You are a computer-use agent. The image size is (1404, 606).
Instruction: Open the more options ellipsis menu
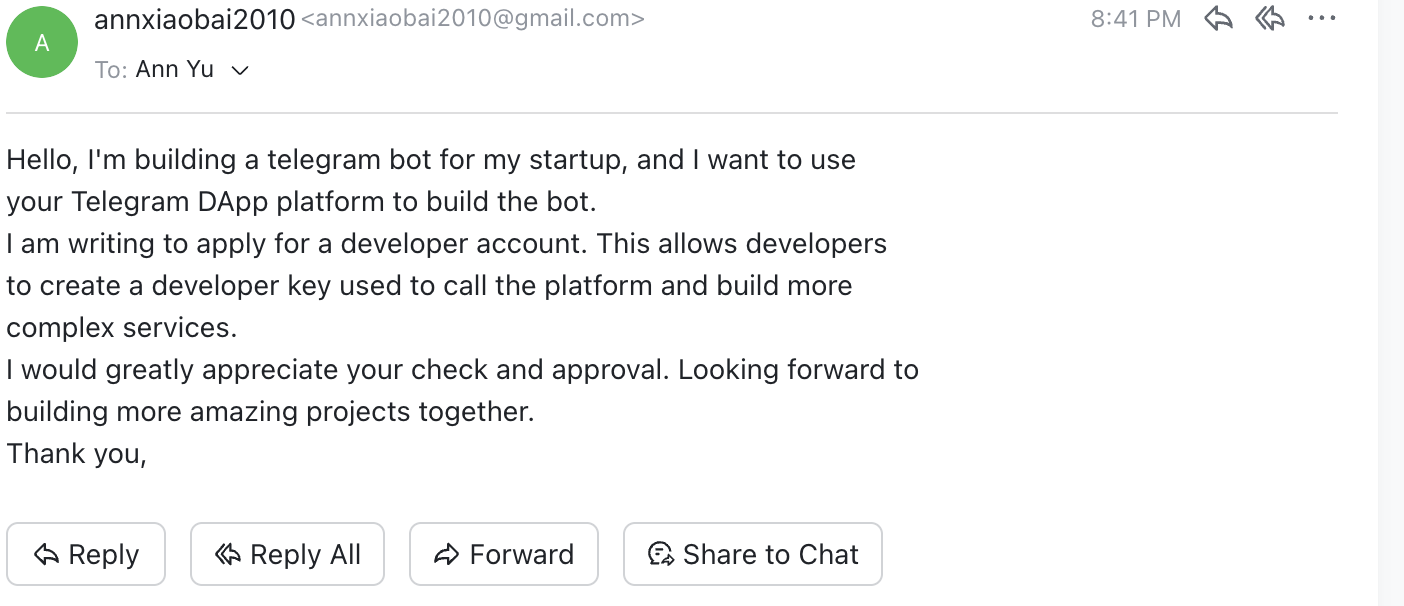point(1321,19)
